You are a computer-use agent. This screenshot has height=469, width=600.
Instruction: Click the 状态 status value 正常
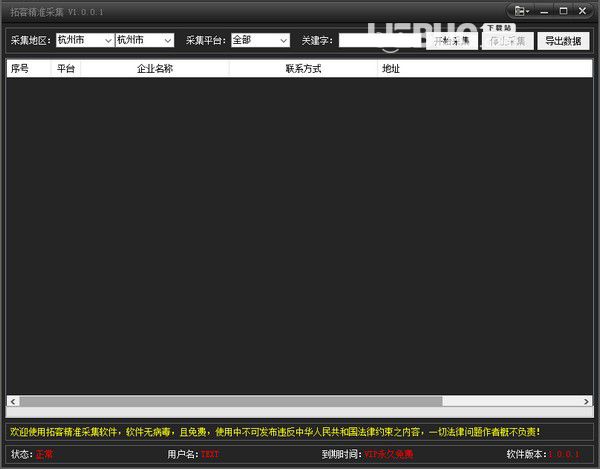coord(44,454)
